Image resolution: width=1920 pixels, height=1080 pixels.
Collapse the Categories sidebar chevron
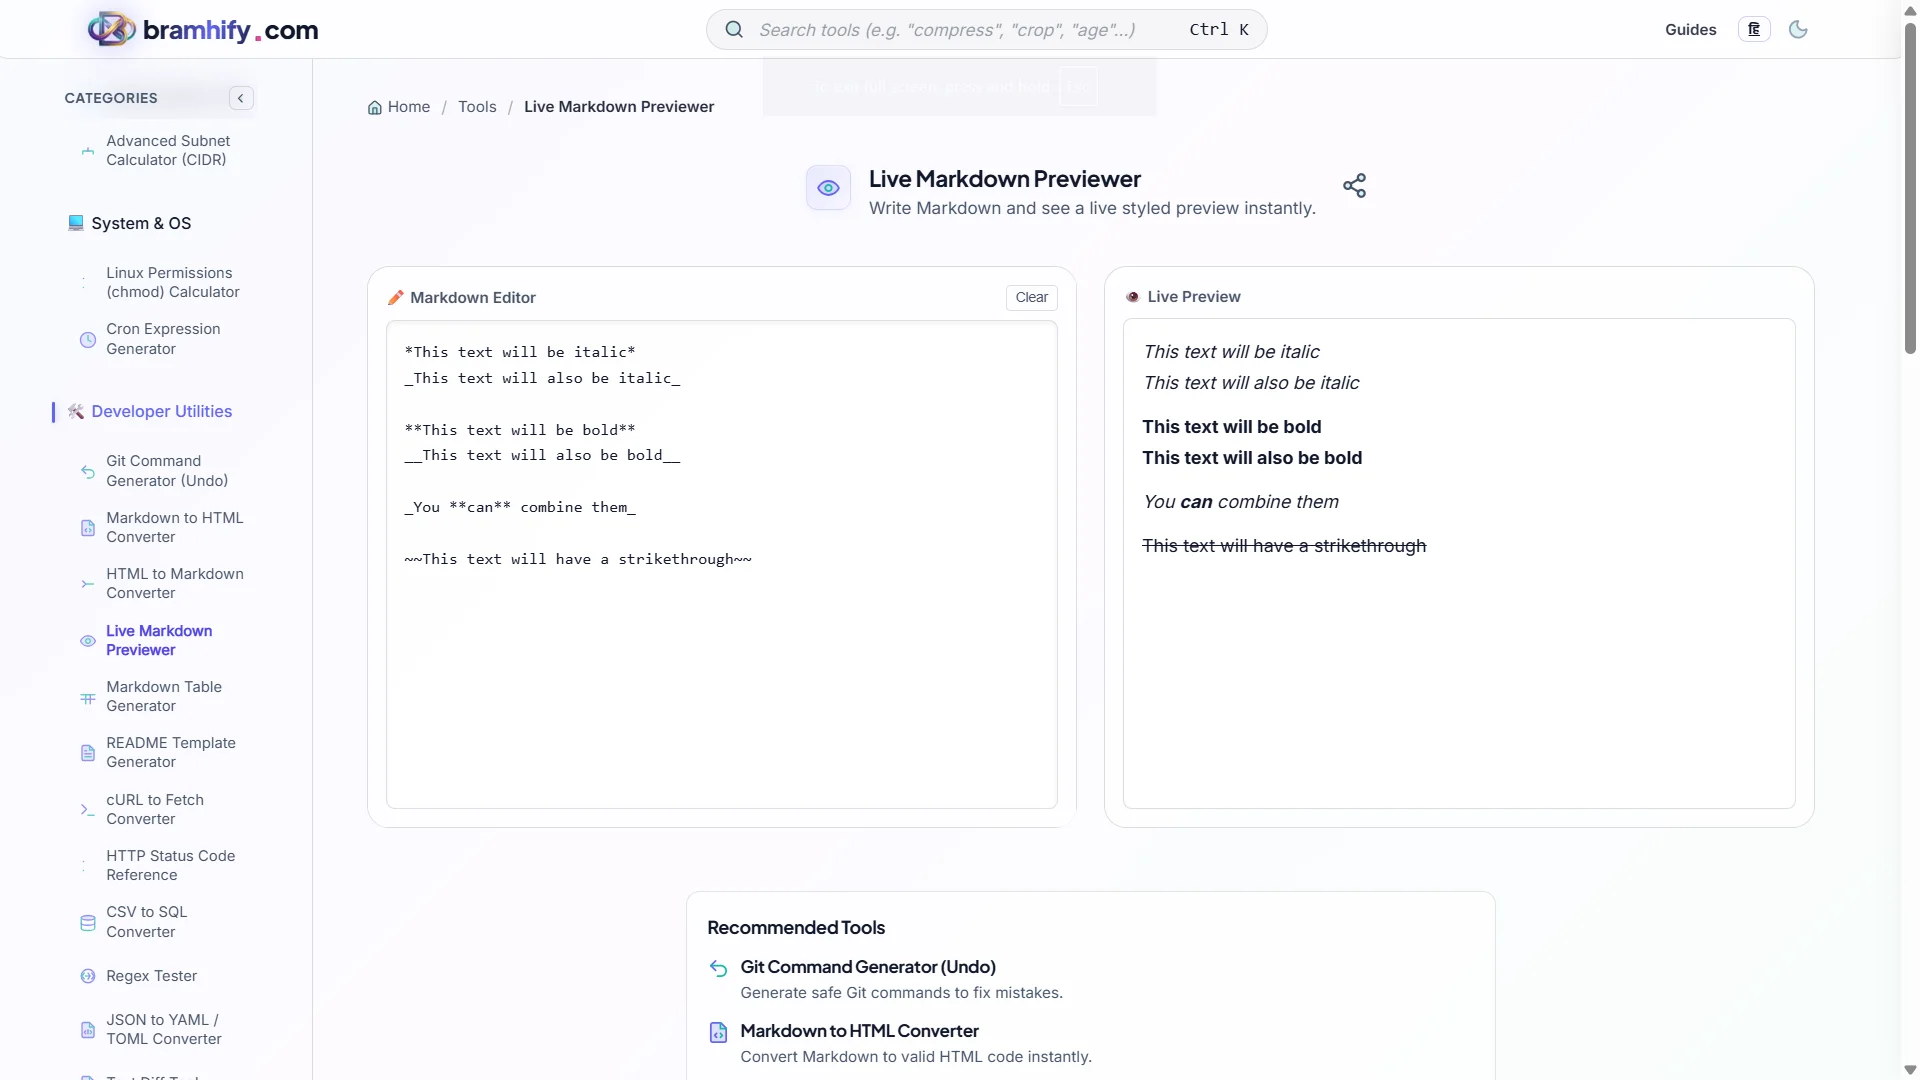[241, 98]
